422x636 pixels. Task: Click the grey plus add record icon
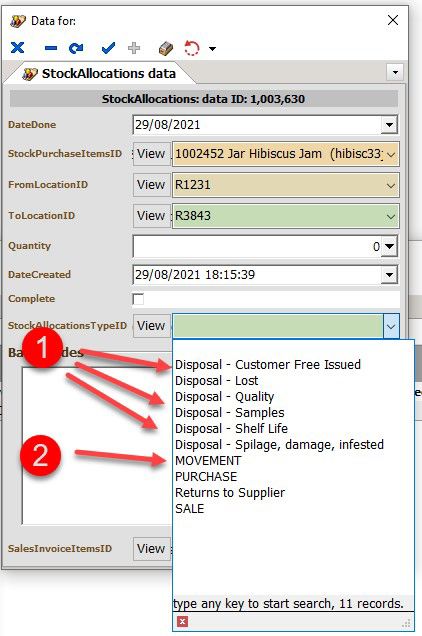[x=134, y=48]
